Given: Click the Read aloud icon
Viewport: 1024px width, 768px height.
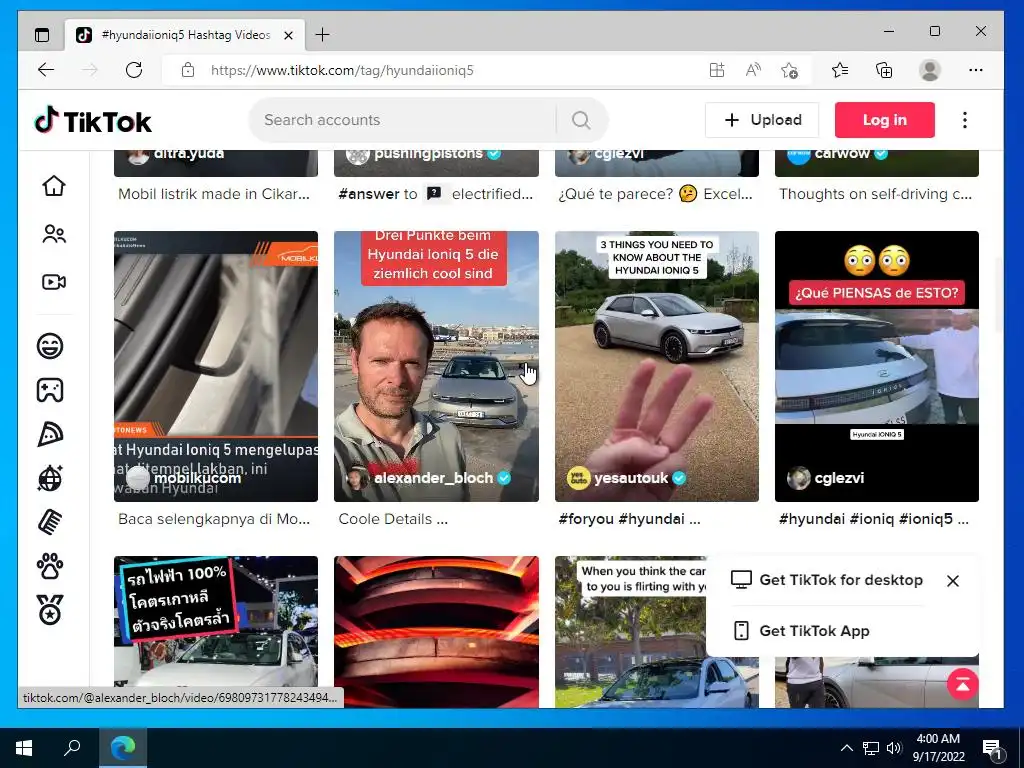Looking at the screenshot, I should pos(753,70).
